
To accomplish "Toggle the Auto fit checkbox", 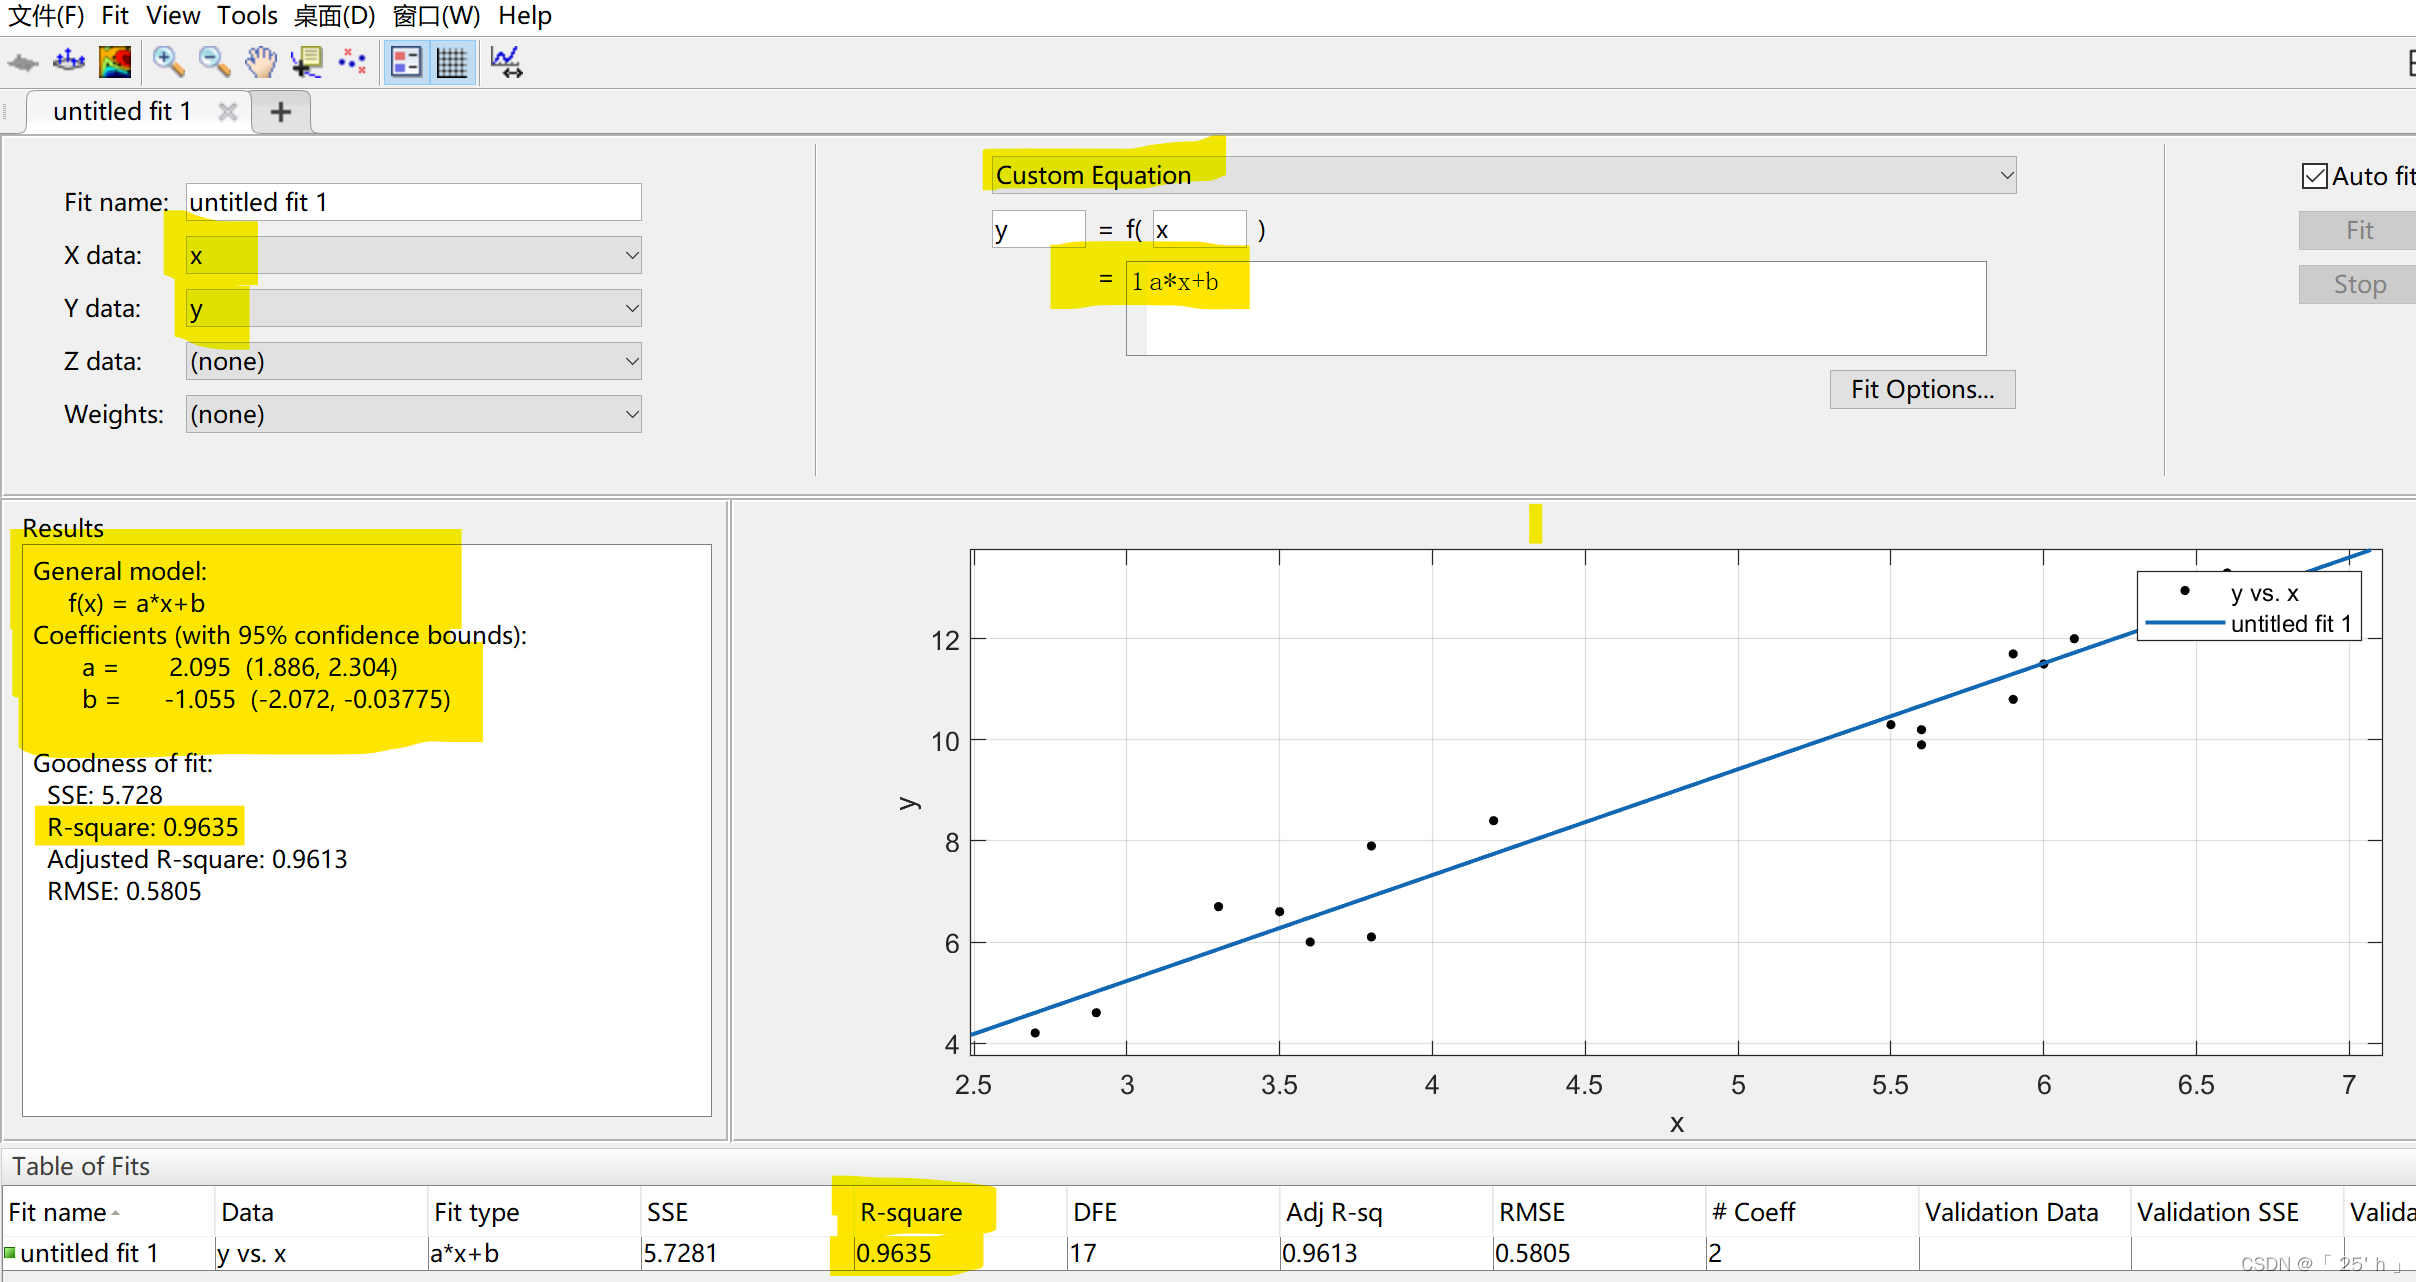I will point(2315,176).
